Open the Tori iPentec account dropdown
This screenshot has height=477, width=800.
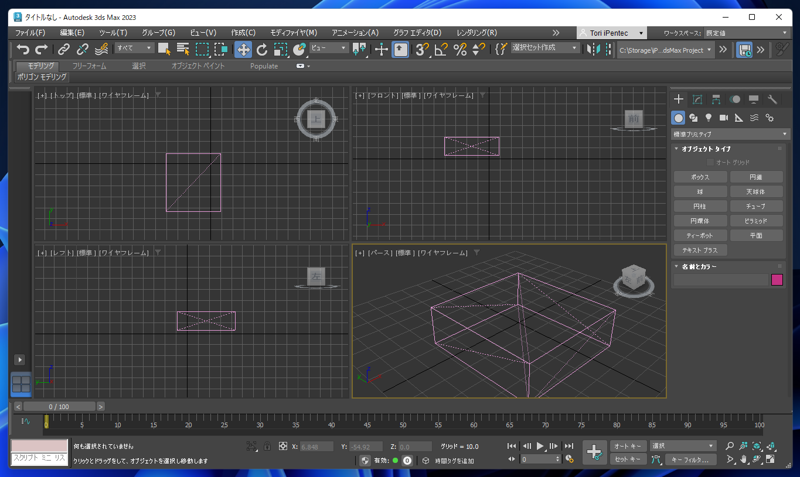pos(612,33)
